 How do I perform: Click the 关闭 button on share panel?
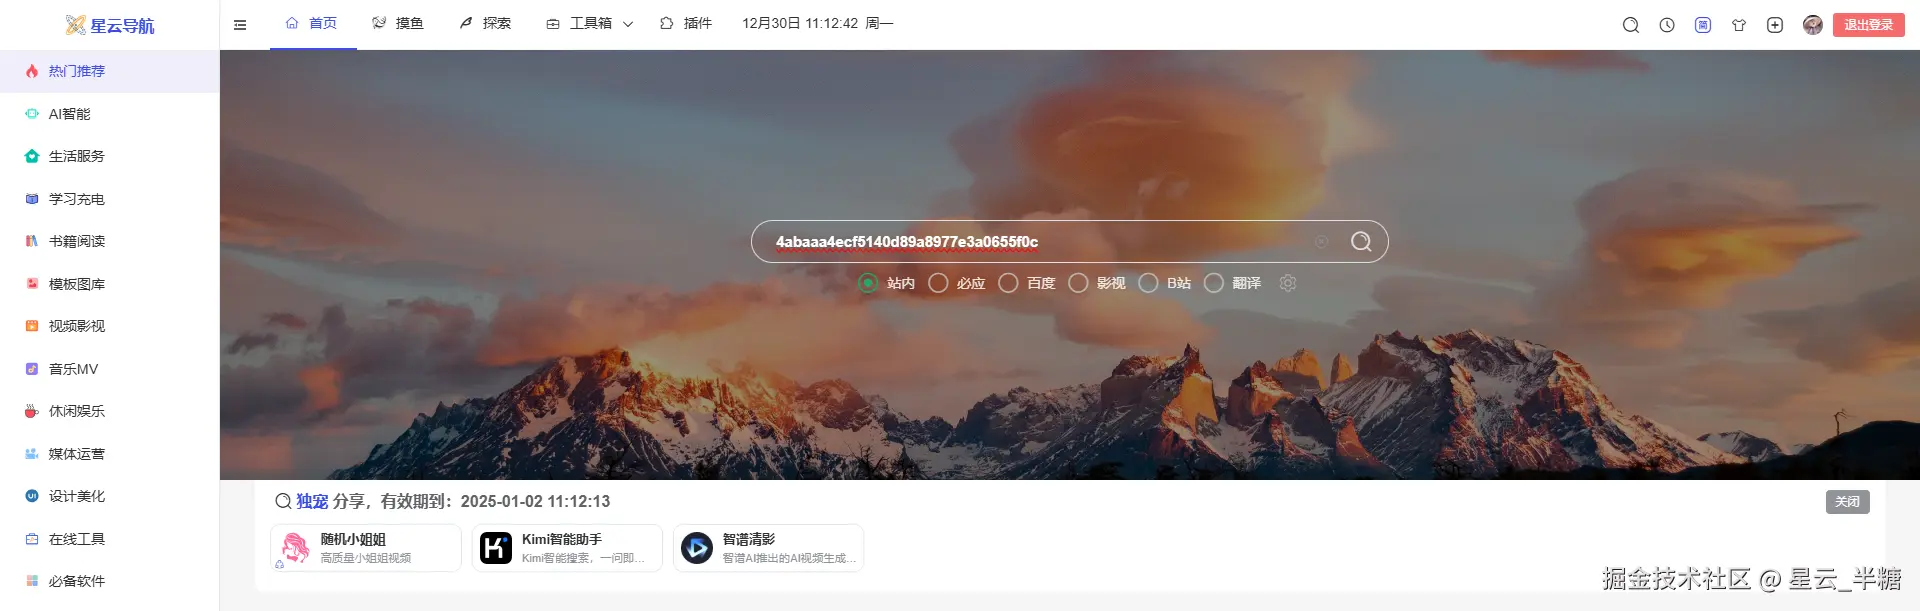click(1848, 502)
